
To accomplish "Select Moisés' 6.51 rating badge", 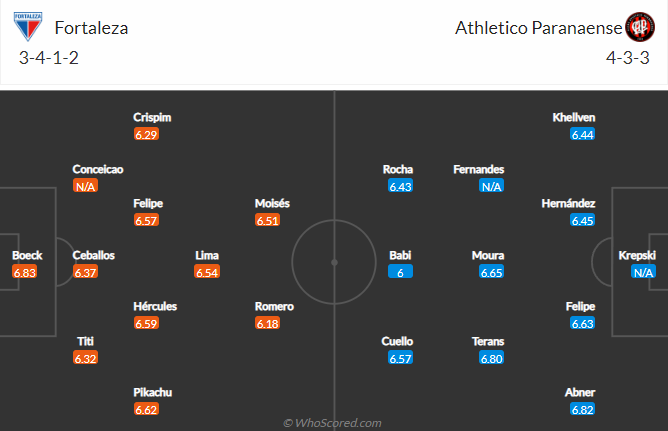I will [x=268, y=221].
